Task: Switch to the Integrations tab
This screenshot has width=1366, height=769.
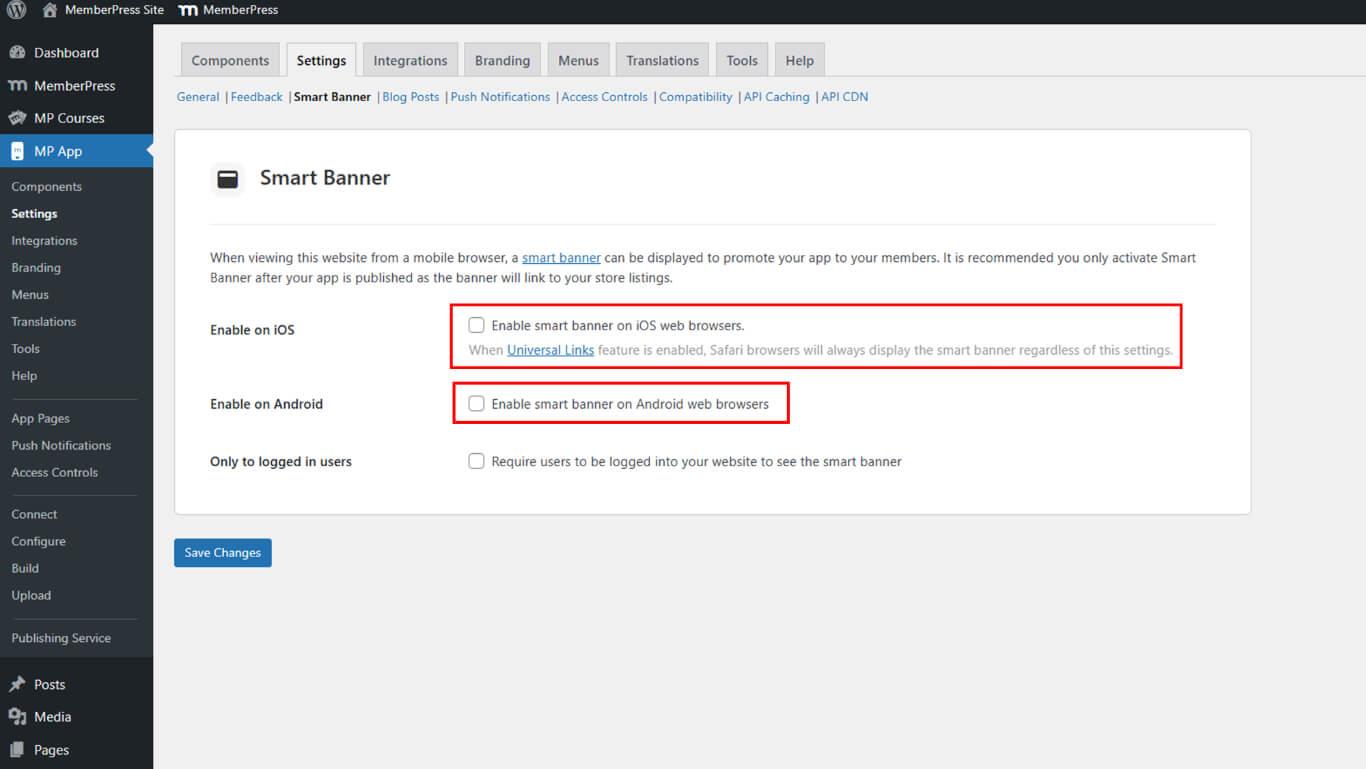Action: pos(410,61)
